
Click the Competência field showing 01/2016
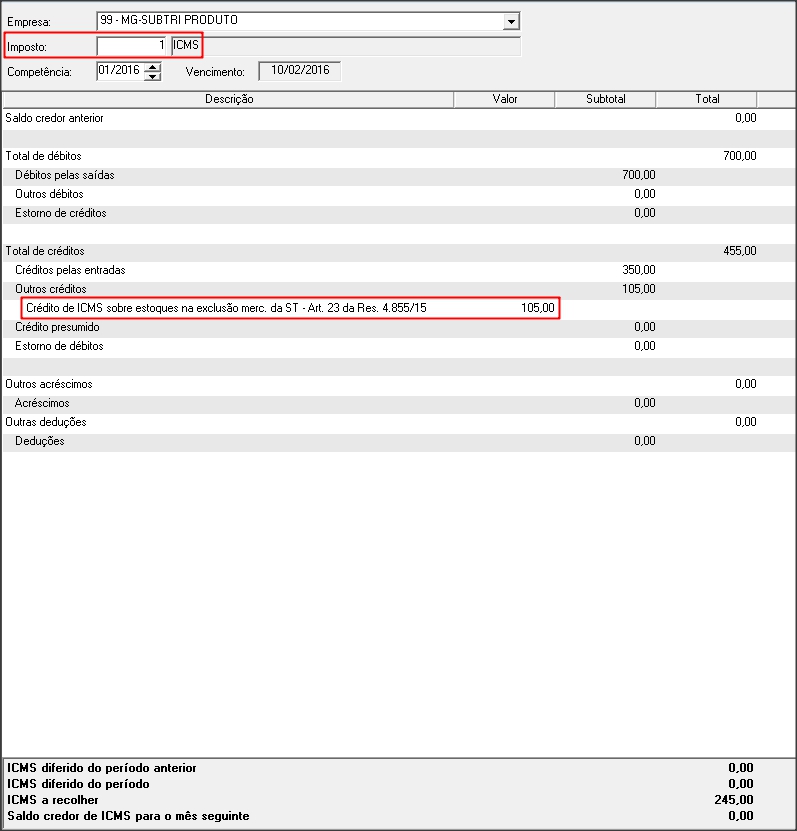[x=120, y=71]
